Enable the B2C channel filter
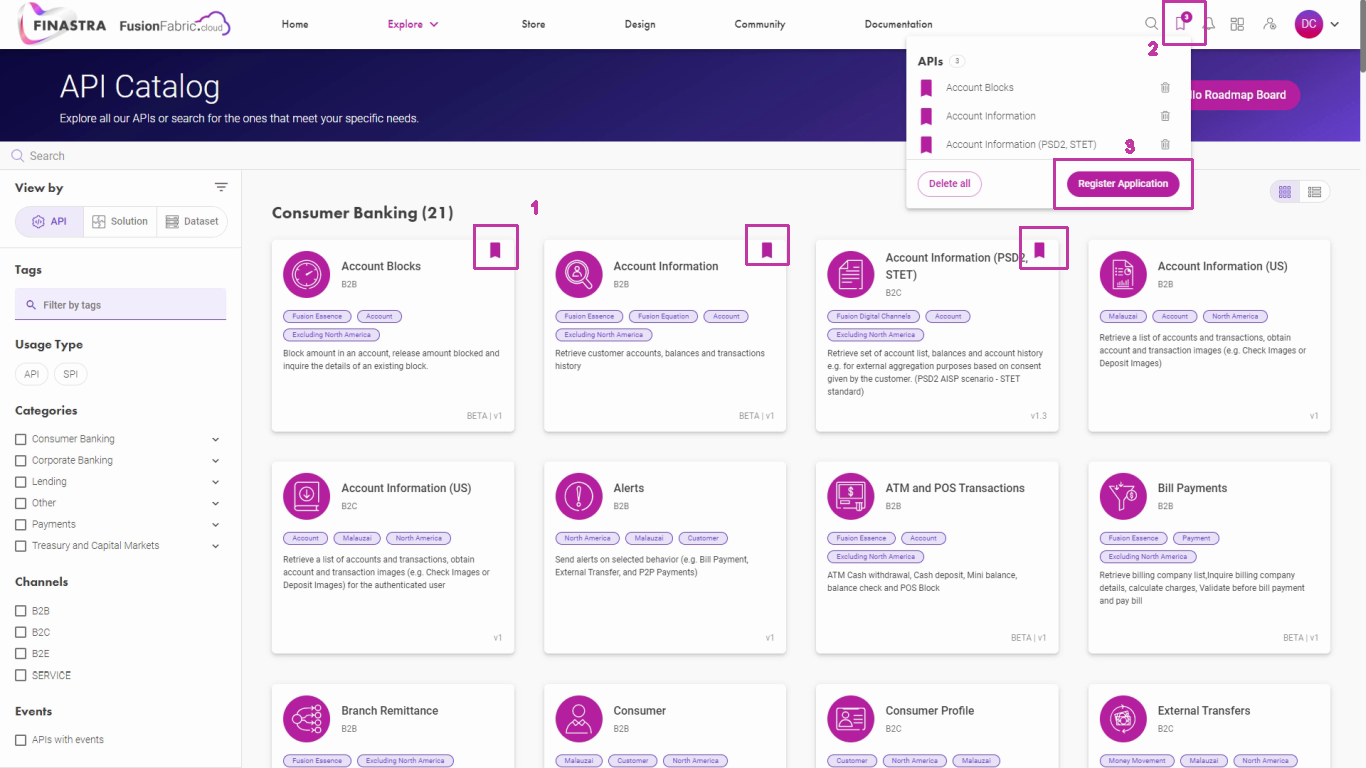The height and width of the screenshot is (768, 1366). coord(21,633)
